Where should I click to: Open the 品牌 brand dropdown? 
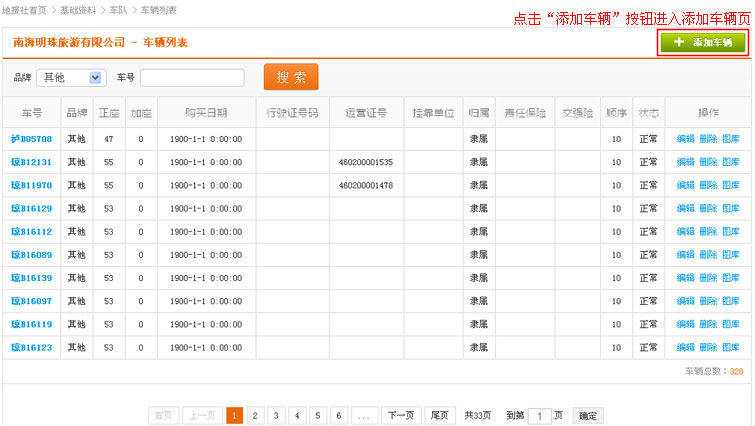[x=73, y=77]
